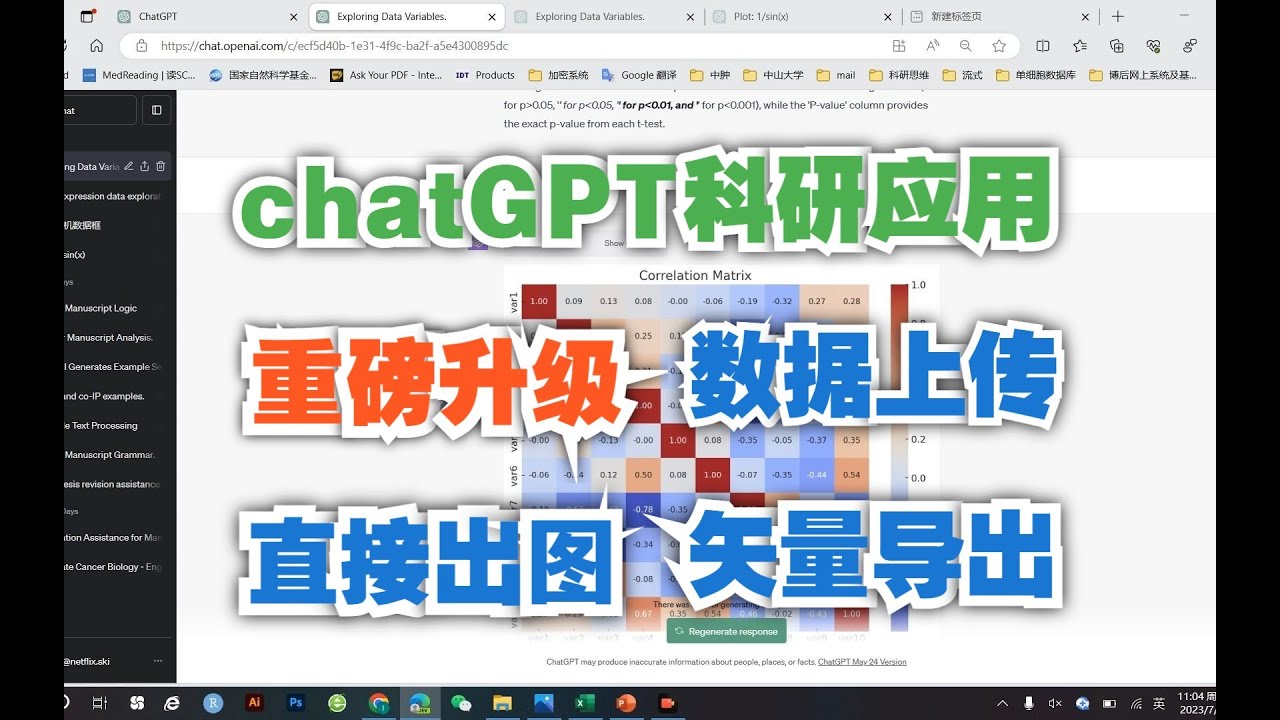Open Chrome from the taskbar

[x=378, y=703]
